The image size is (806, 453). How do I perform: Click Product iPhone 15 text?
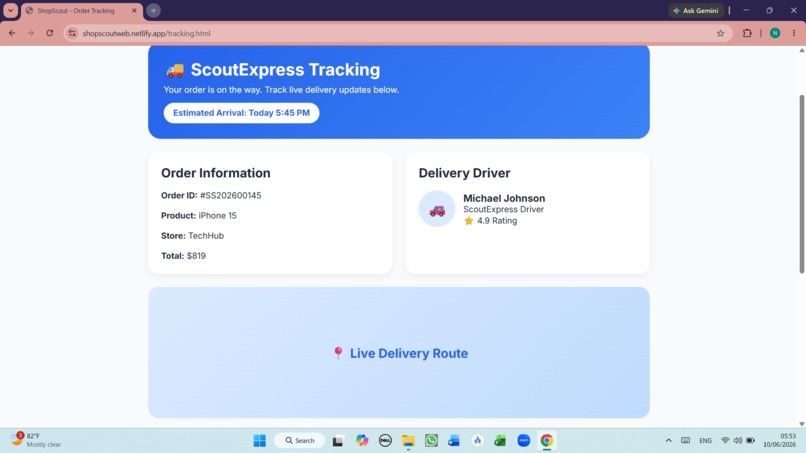click(x=198, y=215)
